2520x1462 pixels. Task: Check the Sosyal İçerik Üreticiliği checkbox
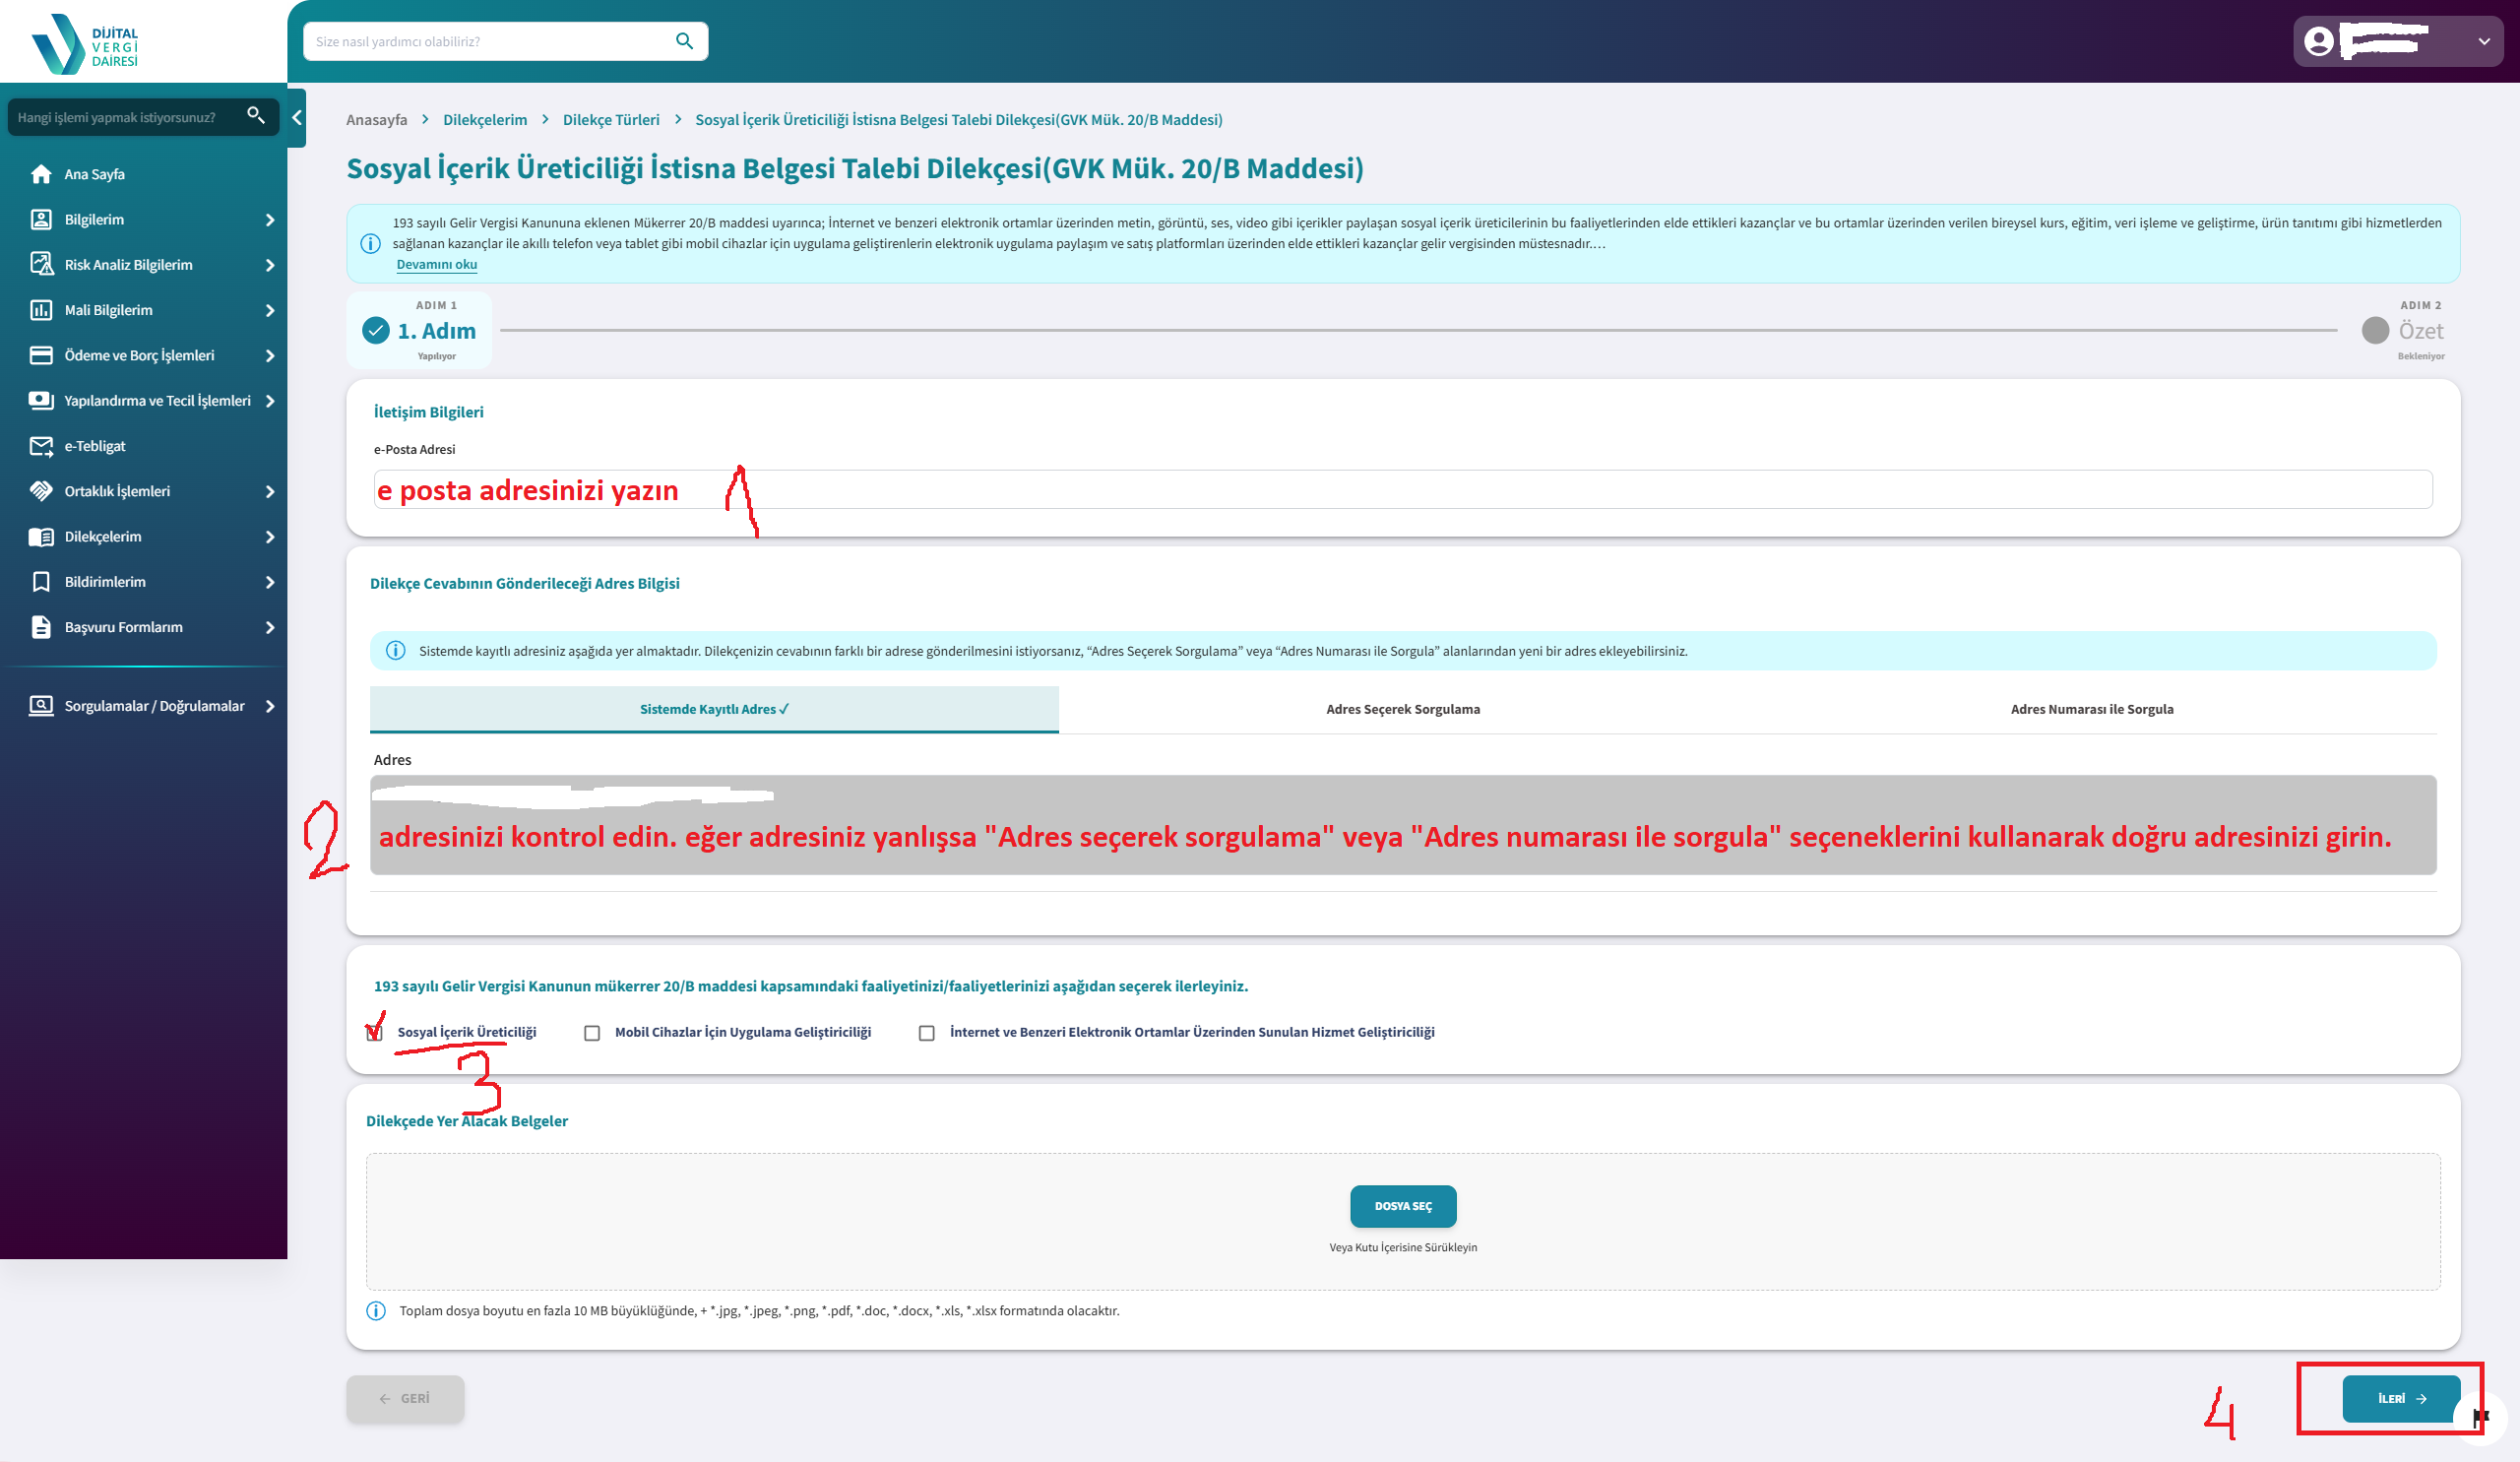point(375,1033)
